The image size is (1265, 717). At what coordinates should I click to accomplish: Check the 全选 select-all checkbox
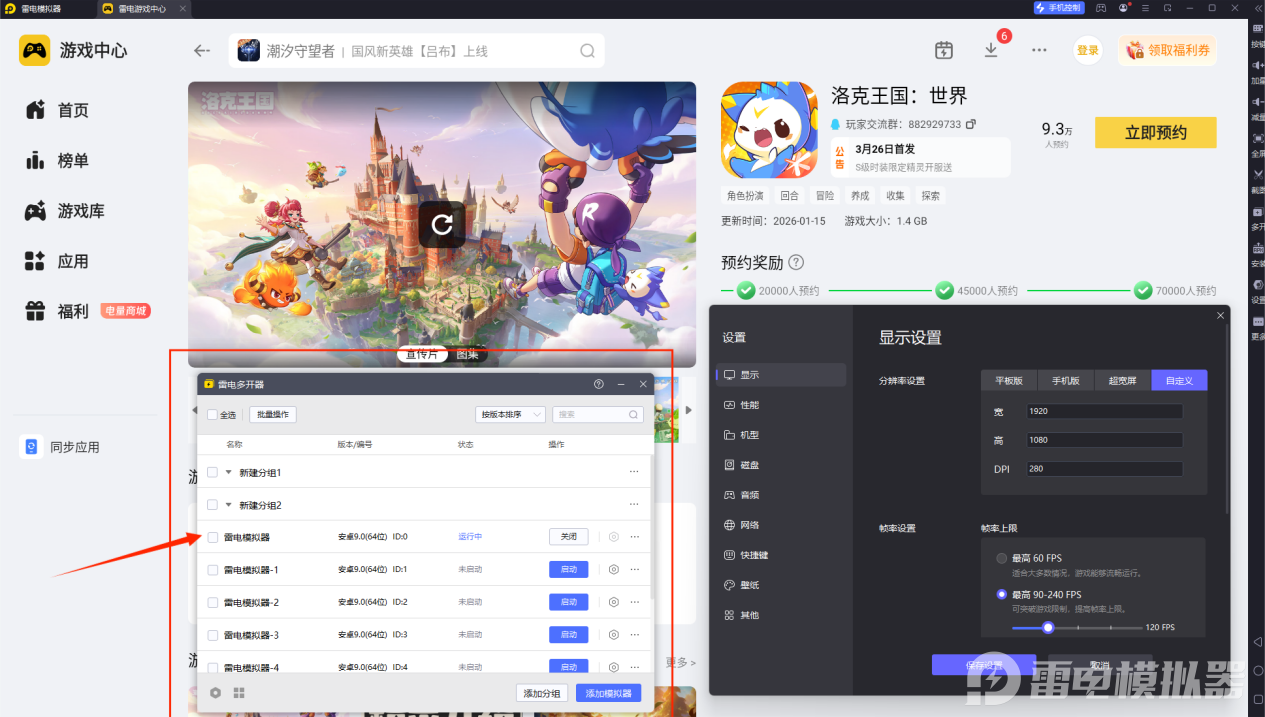(x=212, y=414)
